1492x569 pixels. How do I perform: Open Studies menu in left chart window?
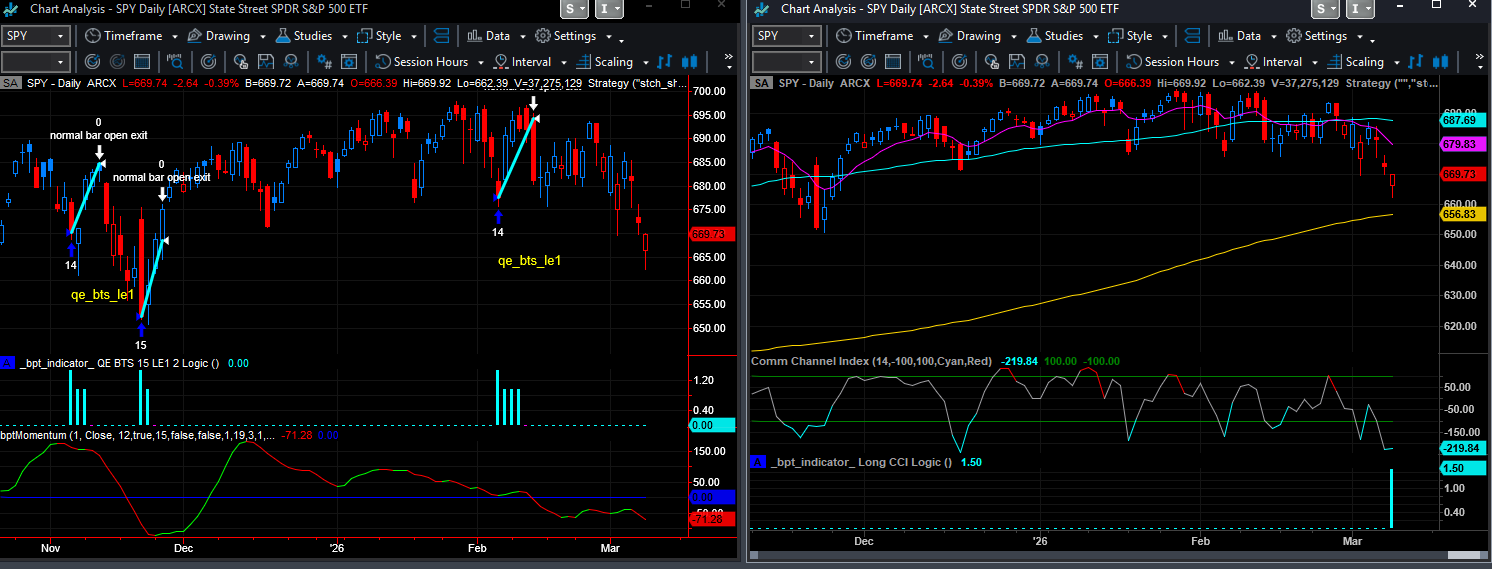(x=311, y=36)
